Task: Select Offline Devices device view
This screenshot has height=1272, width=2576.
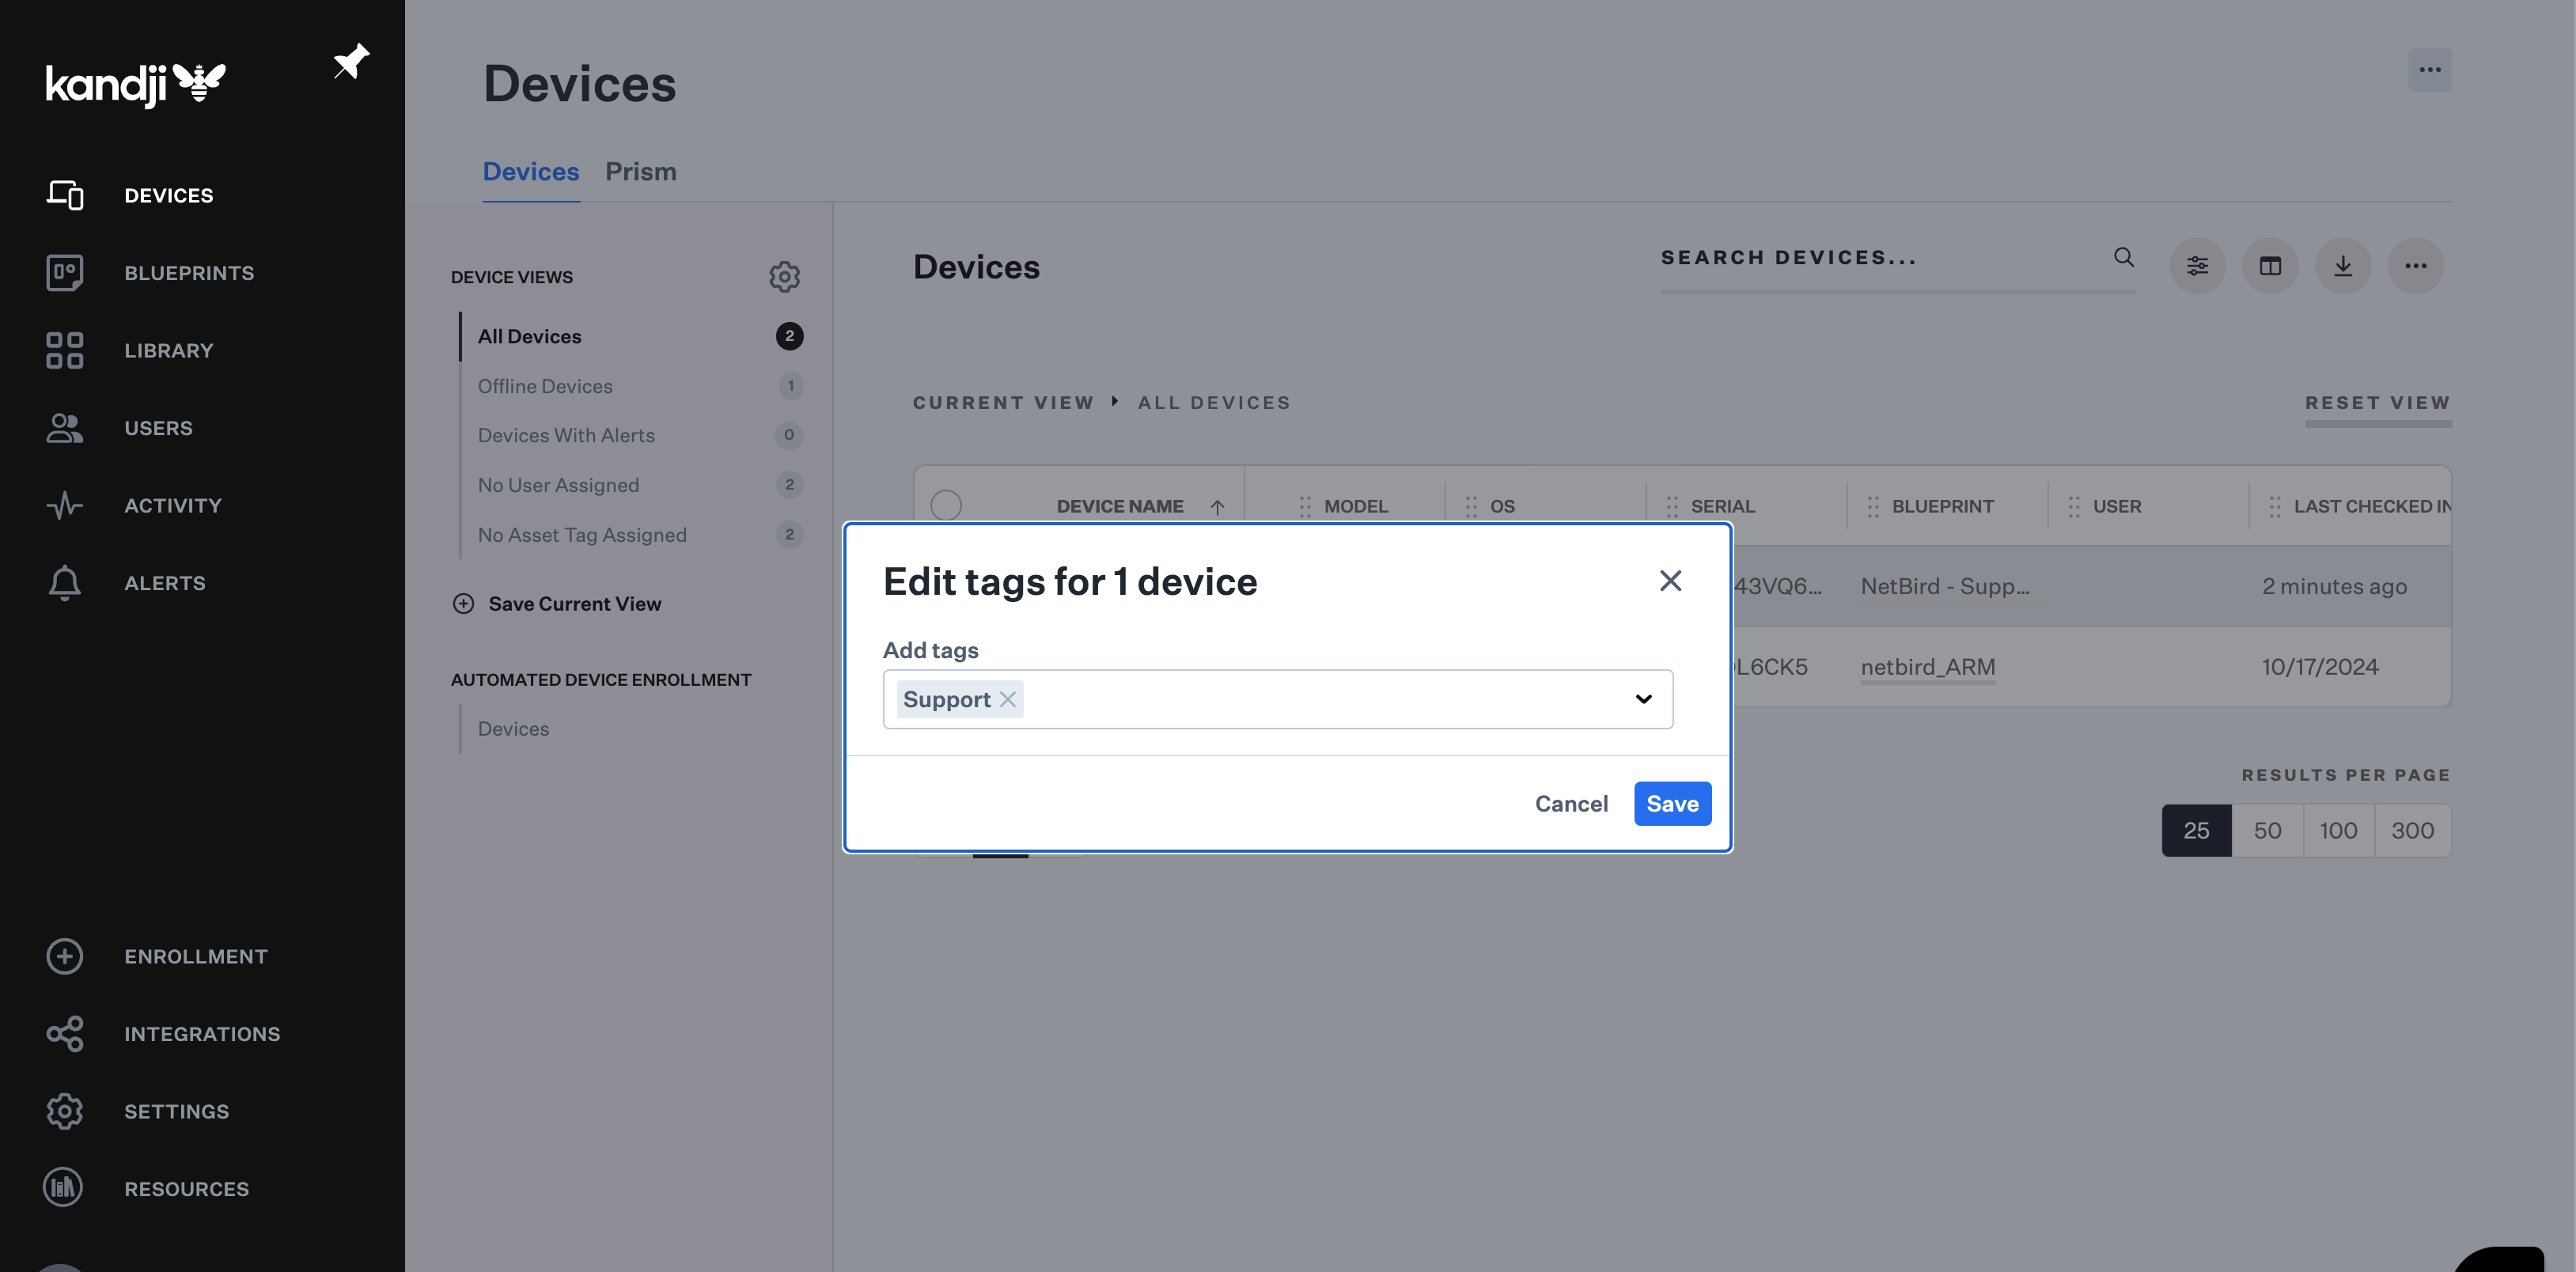Action: (x=545, y=386)
